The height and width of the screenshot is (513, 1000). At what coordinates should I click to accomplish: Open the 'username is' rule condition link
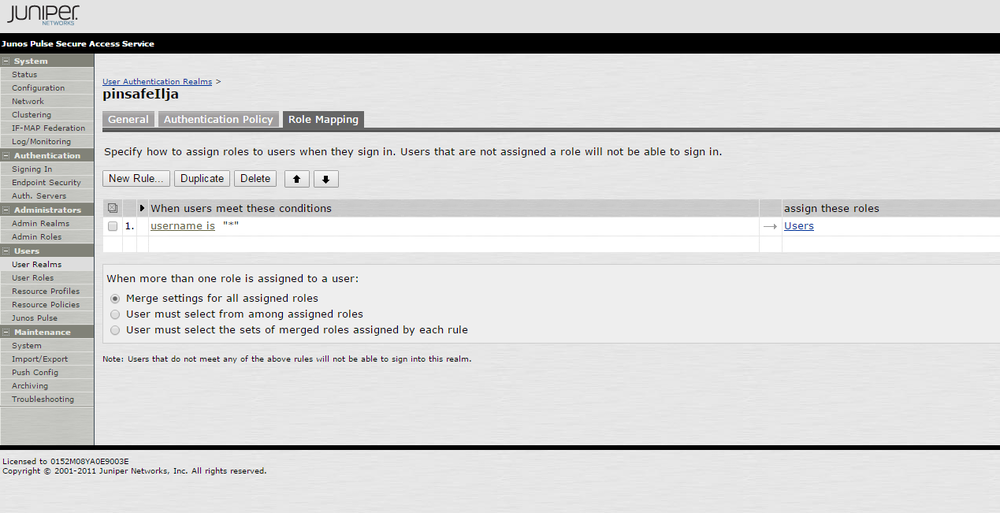tap(182, 226)
